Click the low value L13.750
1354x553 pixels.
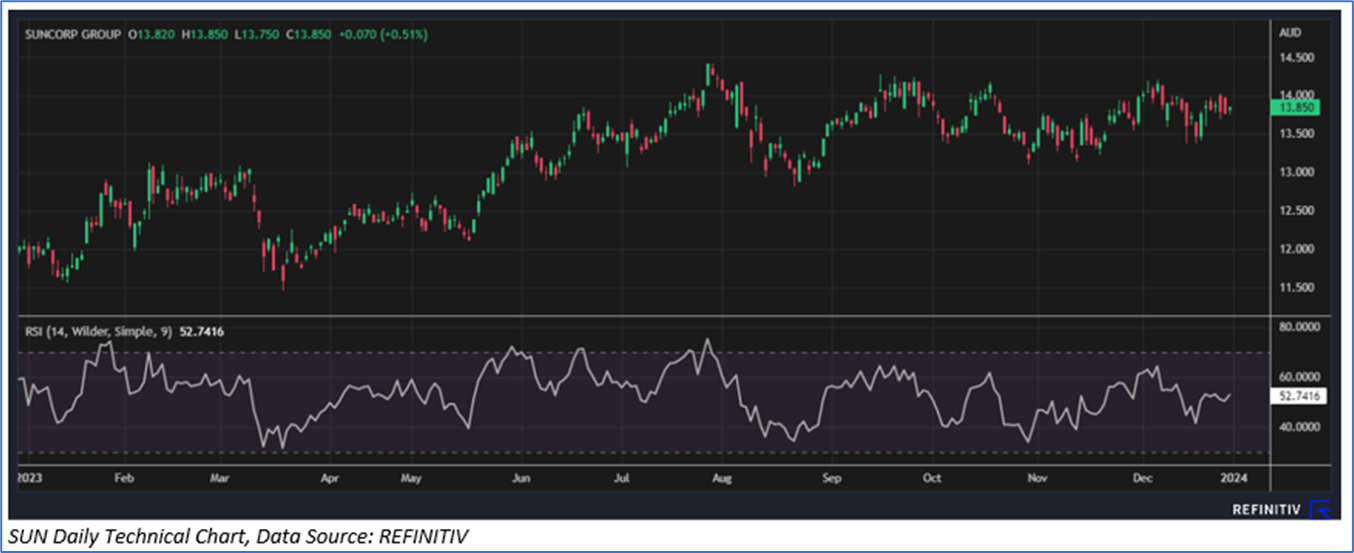pyautogui.click(x=259, y=34)
